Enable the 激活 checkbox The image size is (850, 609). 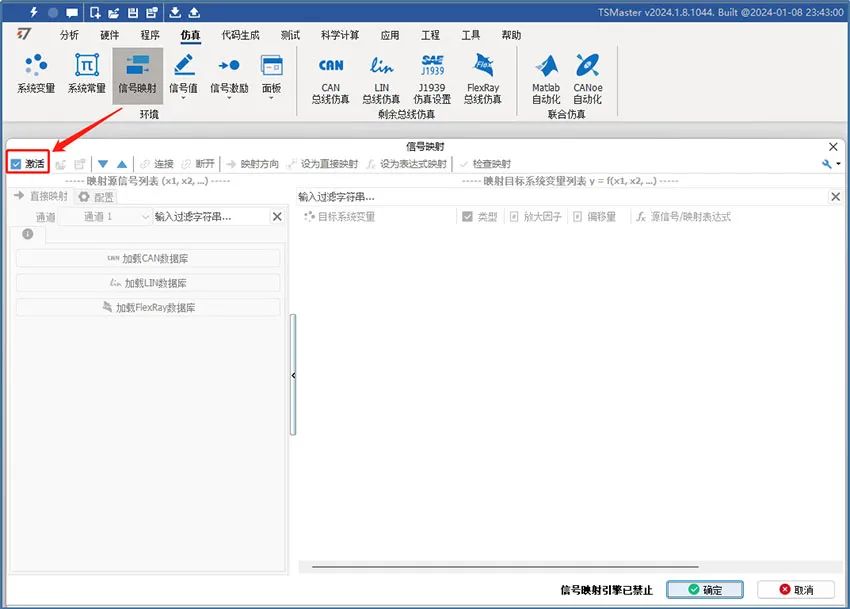pyautogui.click(x=17, y=162)
